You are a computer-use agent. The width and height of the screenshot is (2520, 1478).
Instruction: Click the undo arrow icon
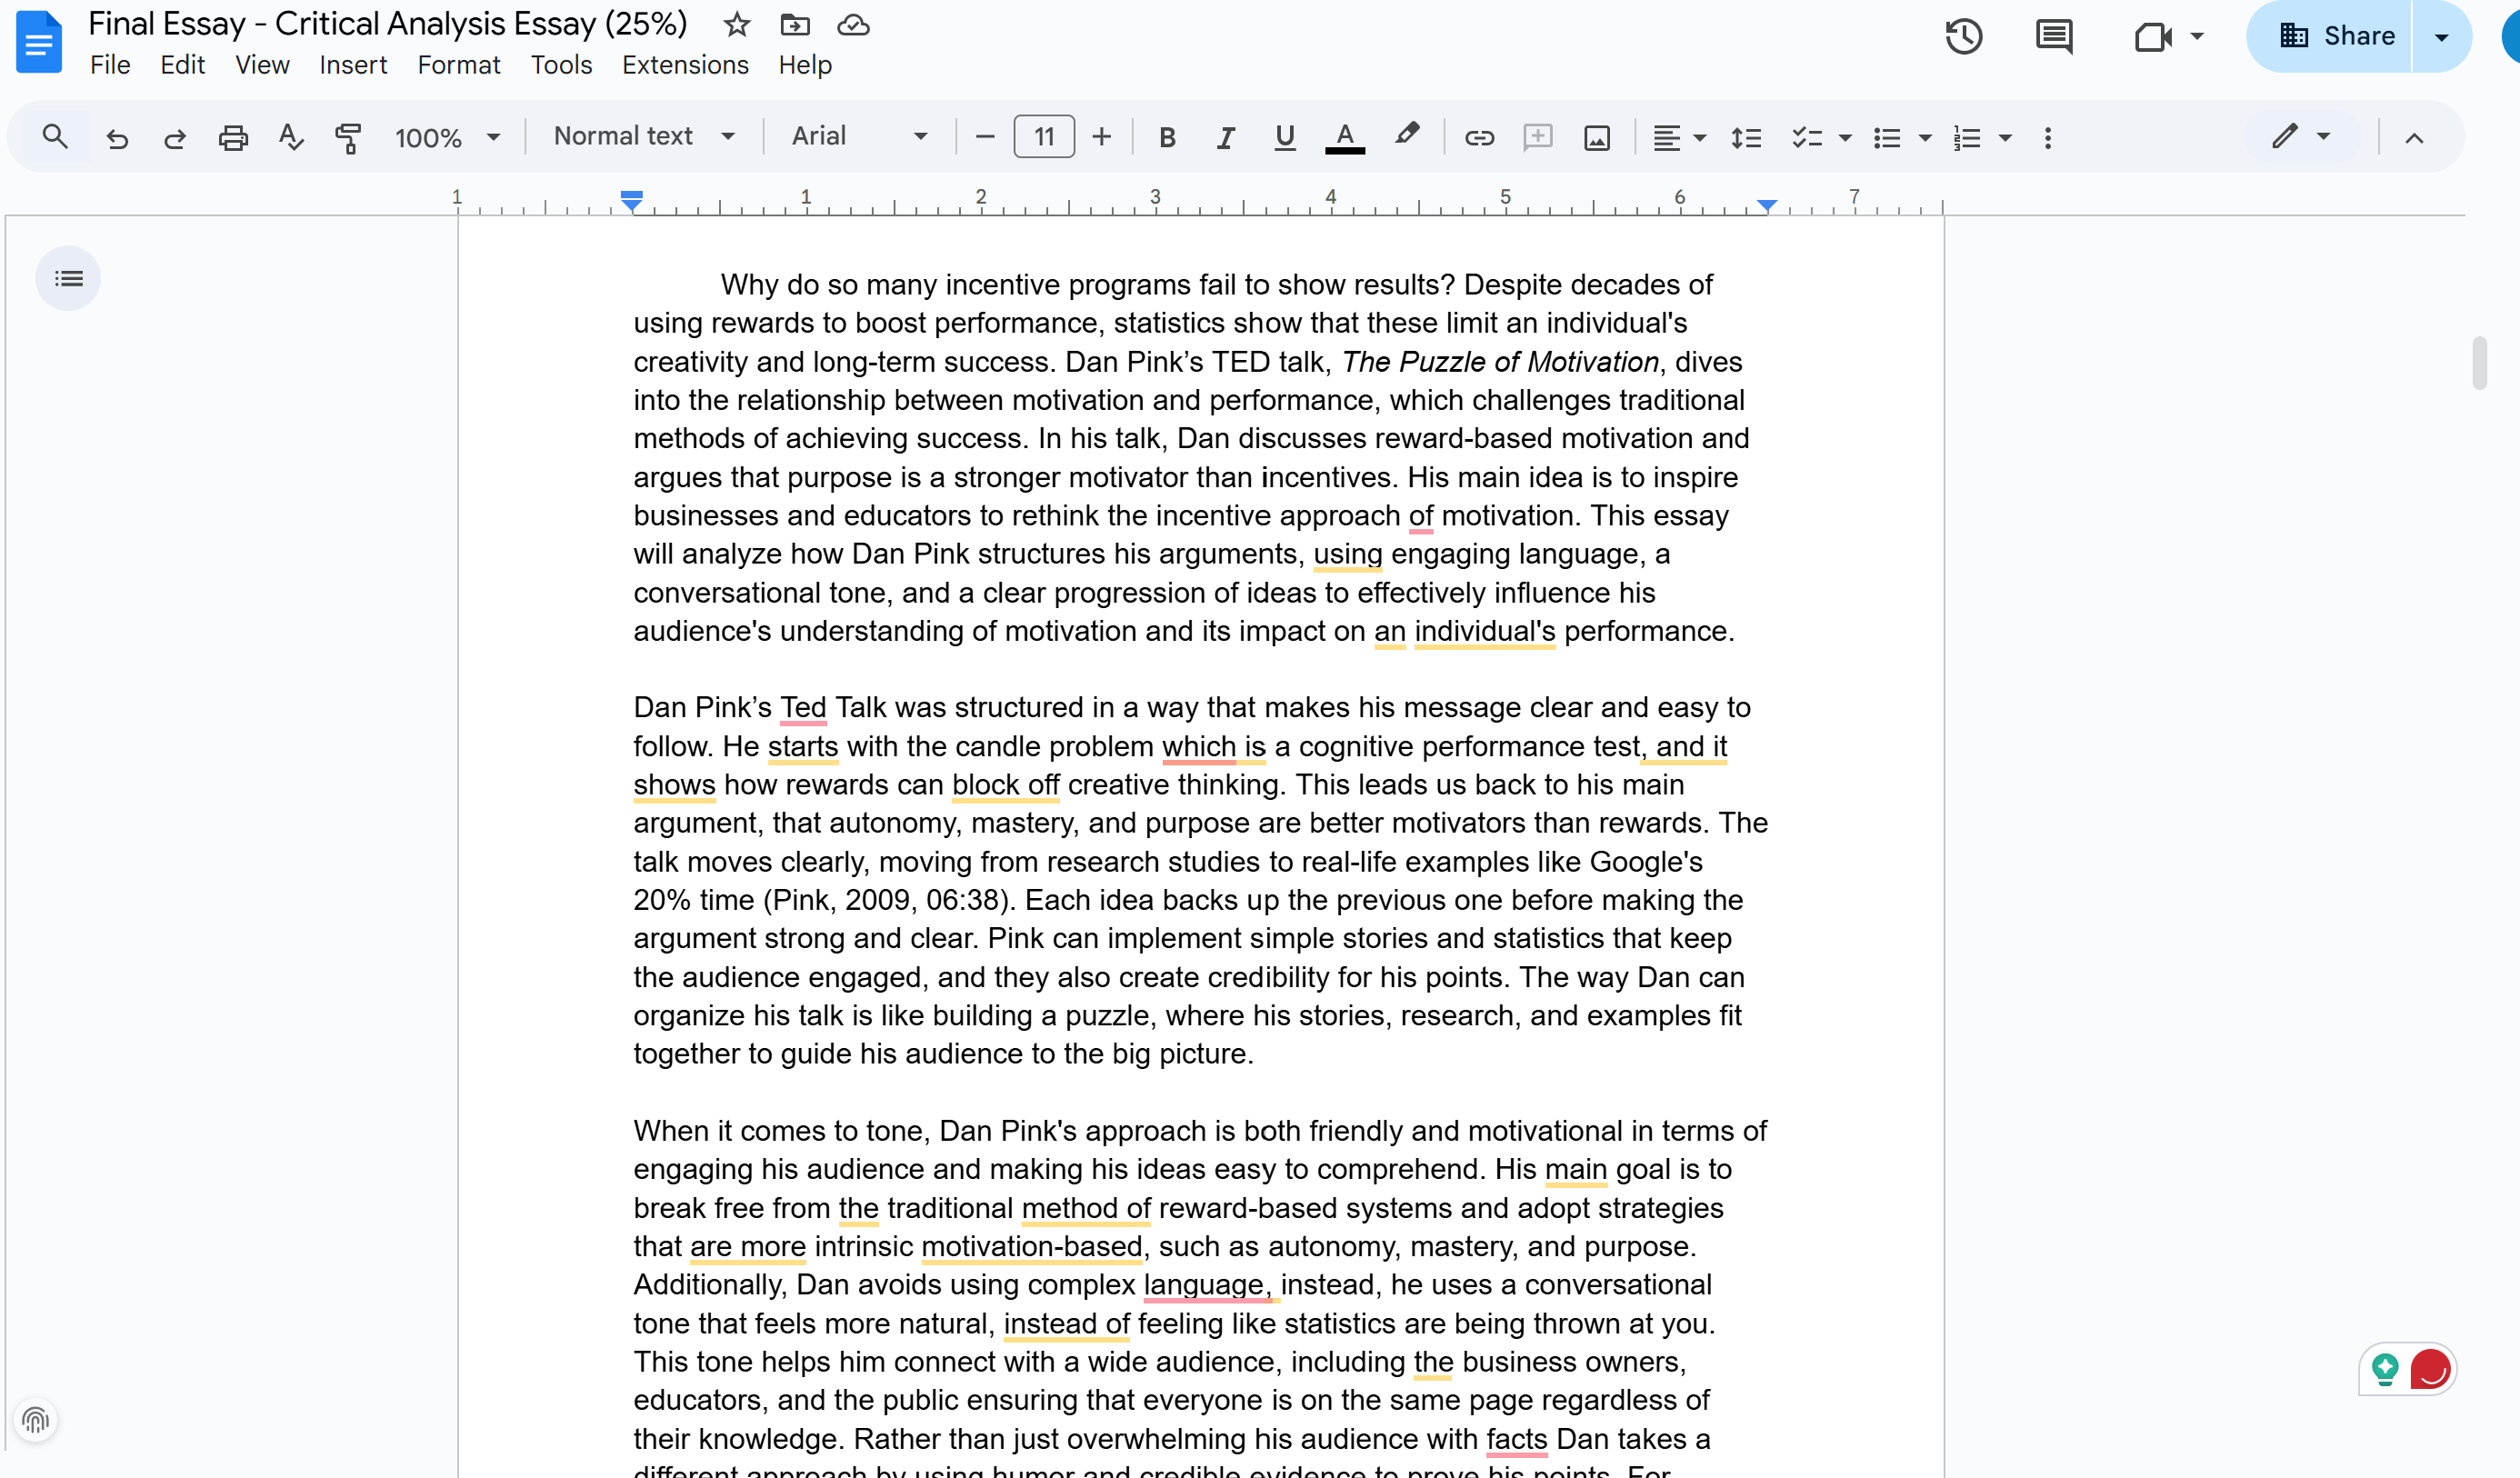[x=117, y=137]
